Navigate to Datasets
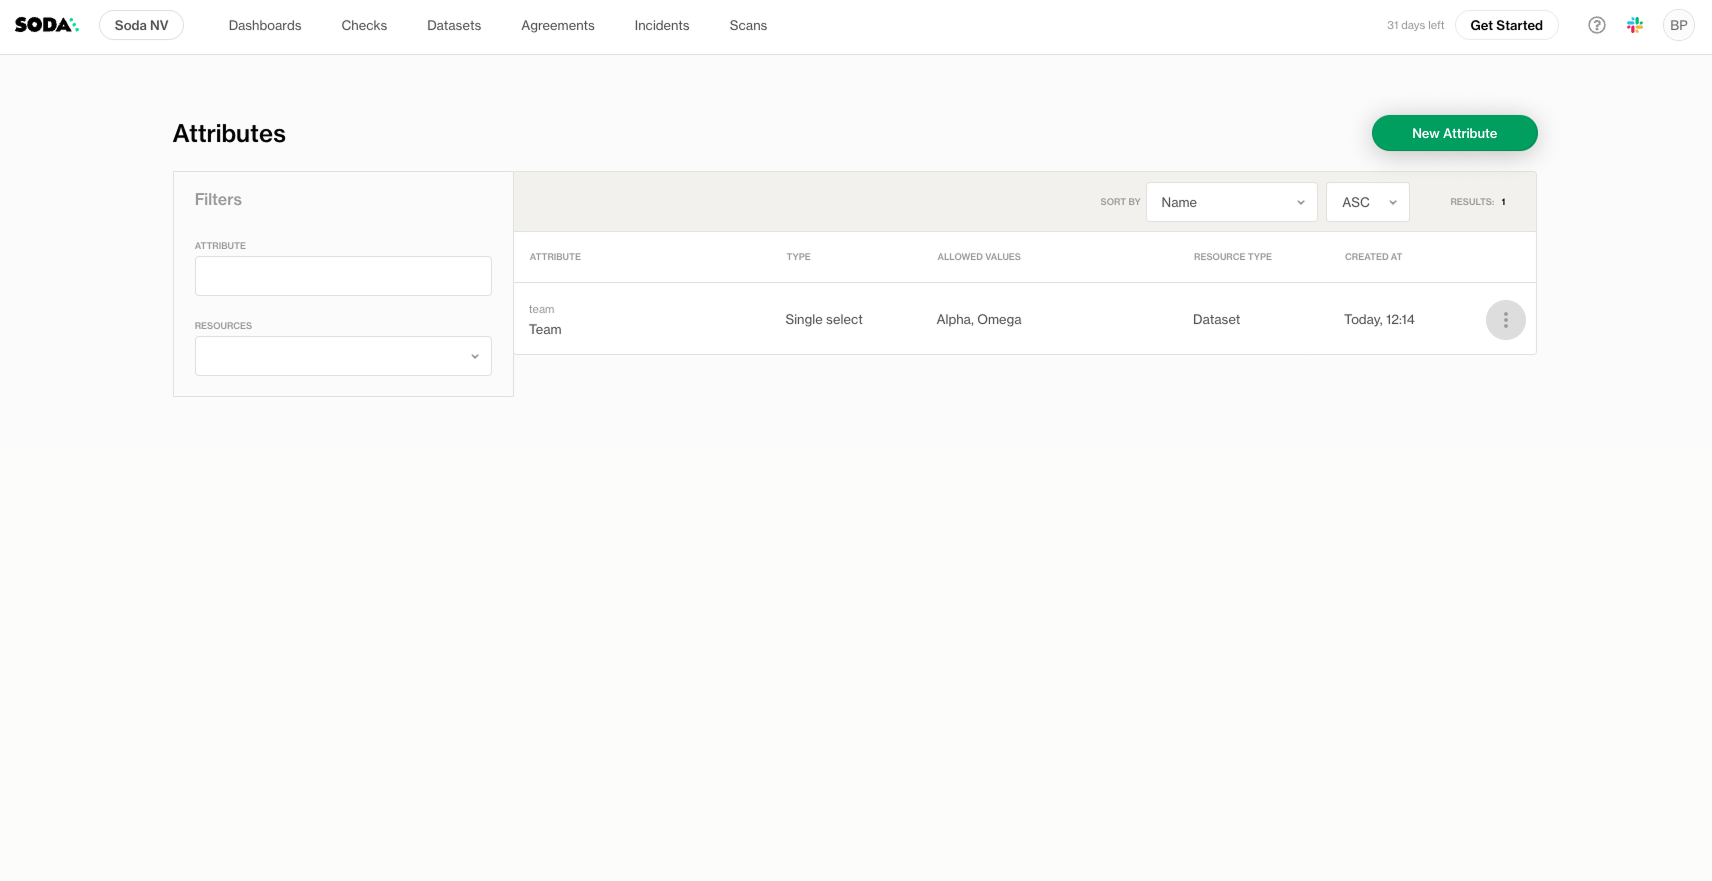 [x=454, y=25]
